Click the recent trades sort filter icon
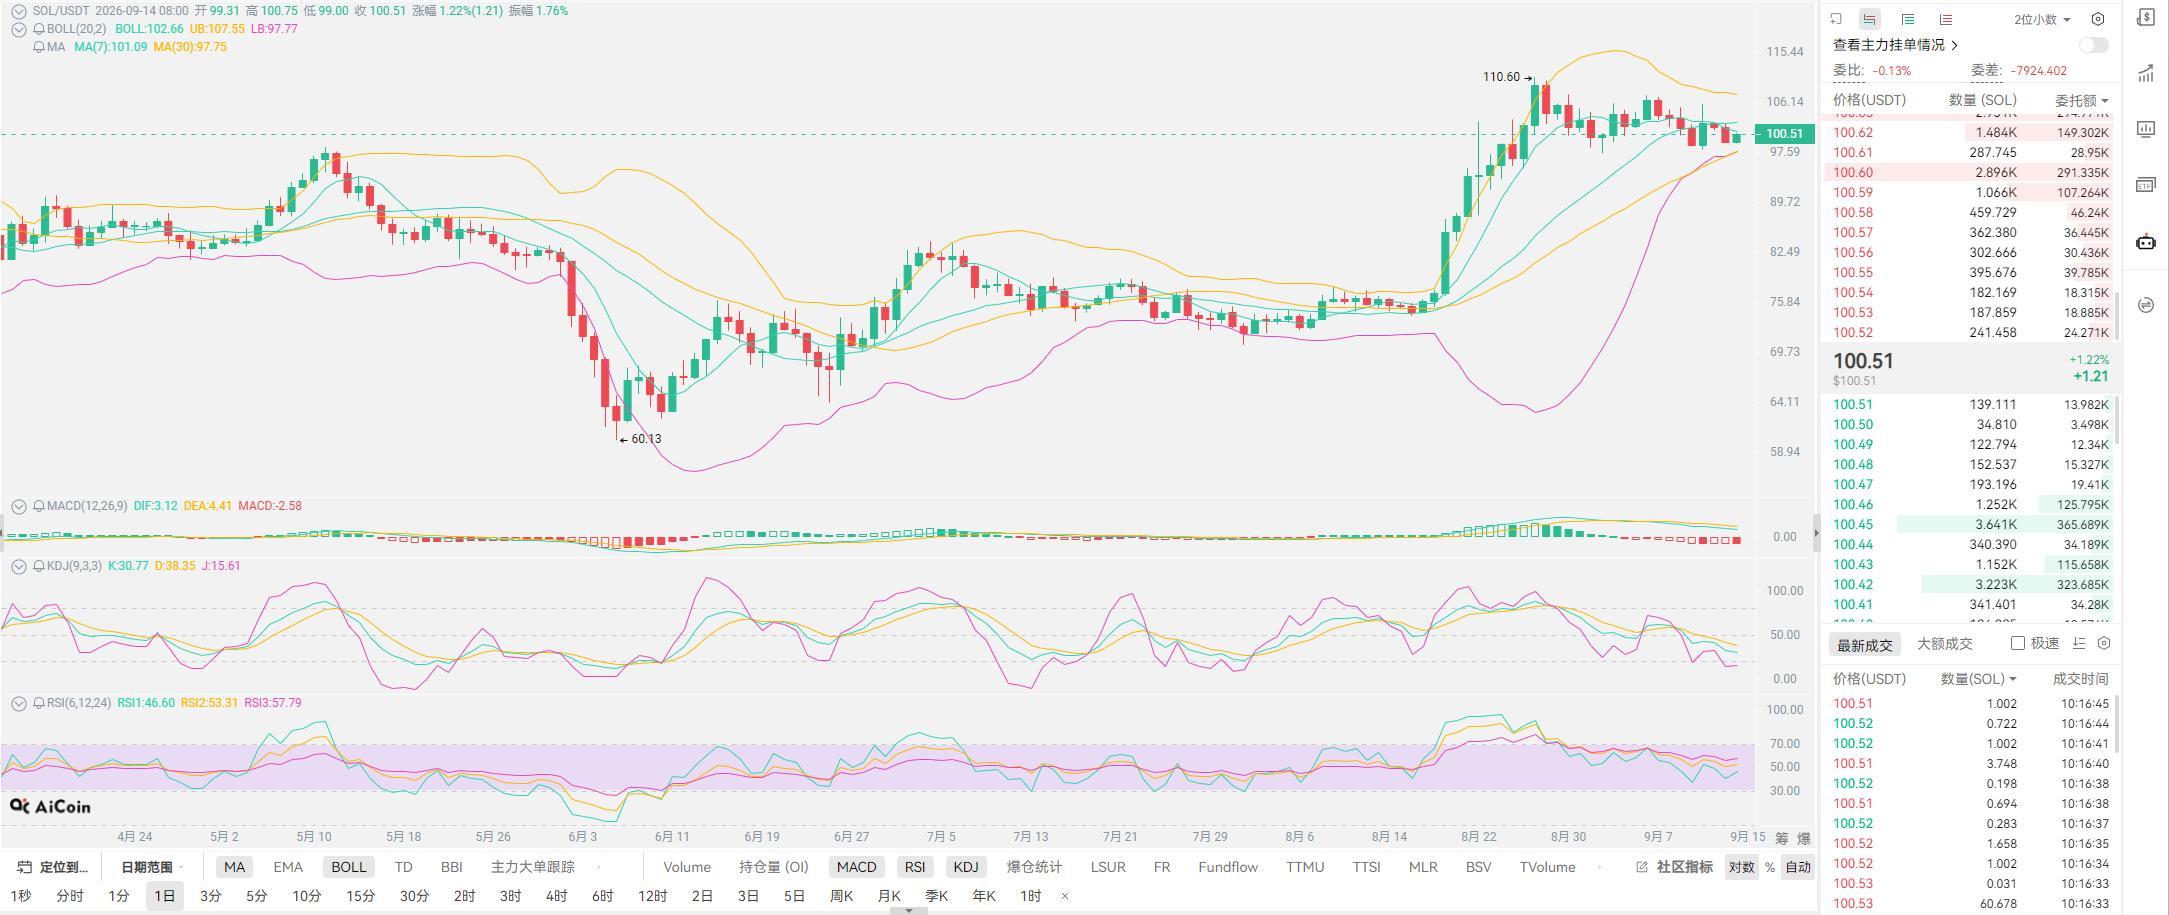Viewport: 2169px width, 915px height. coord(2080,643)
